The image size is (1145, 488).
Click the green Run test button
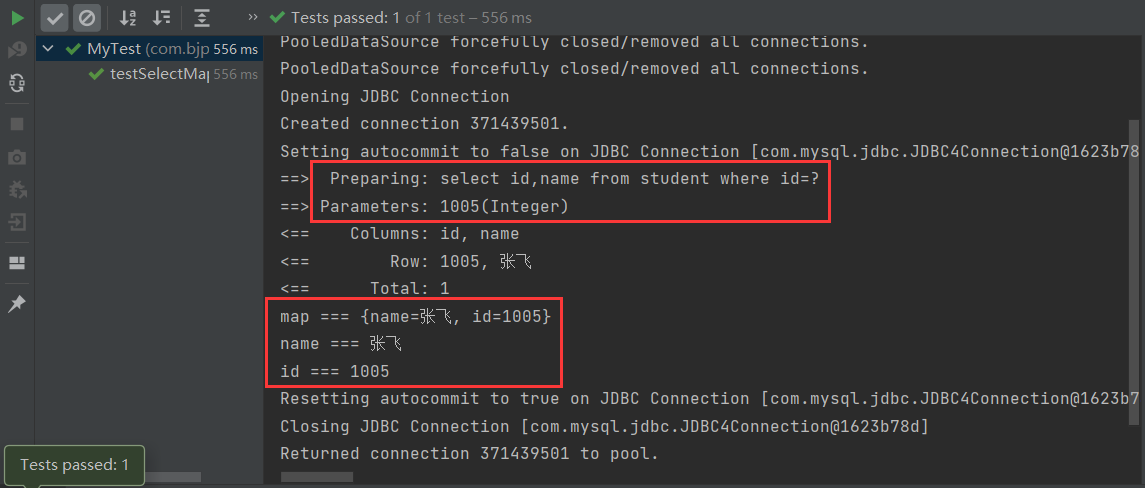coord(17,17)
